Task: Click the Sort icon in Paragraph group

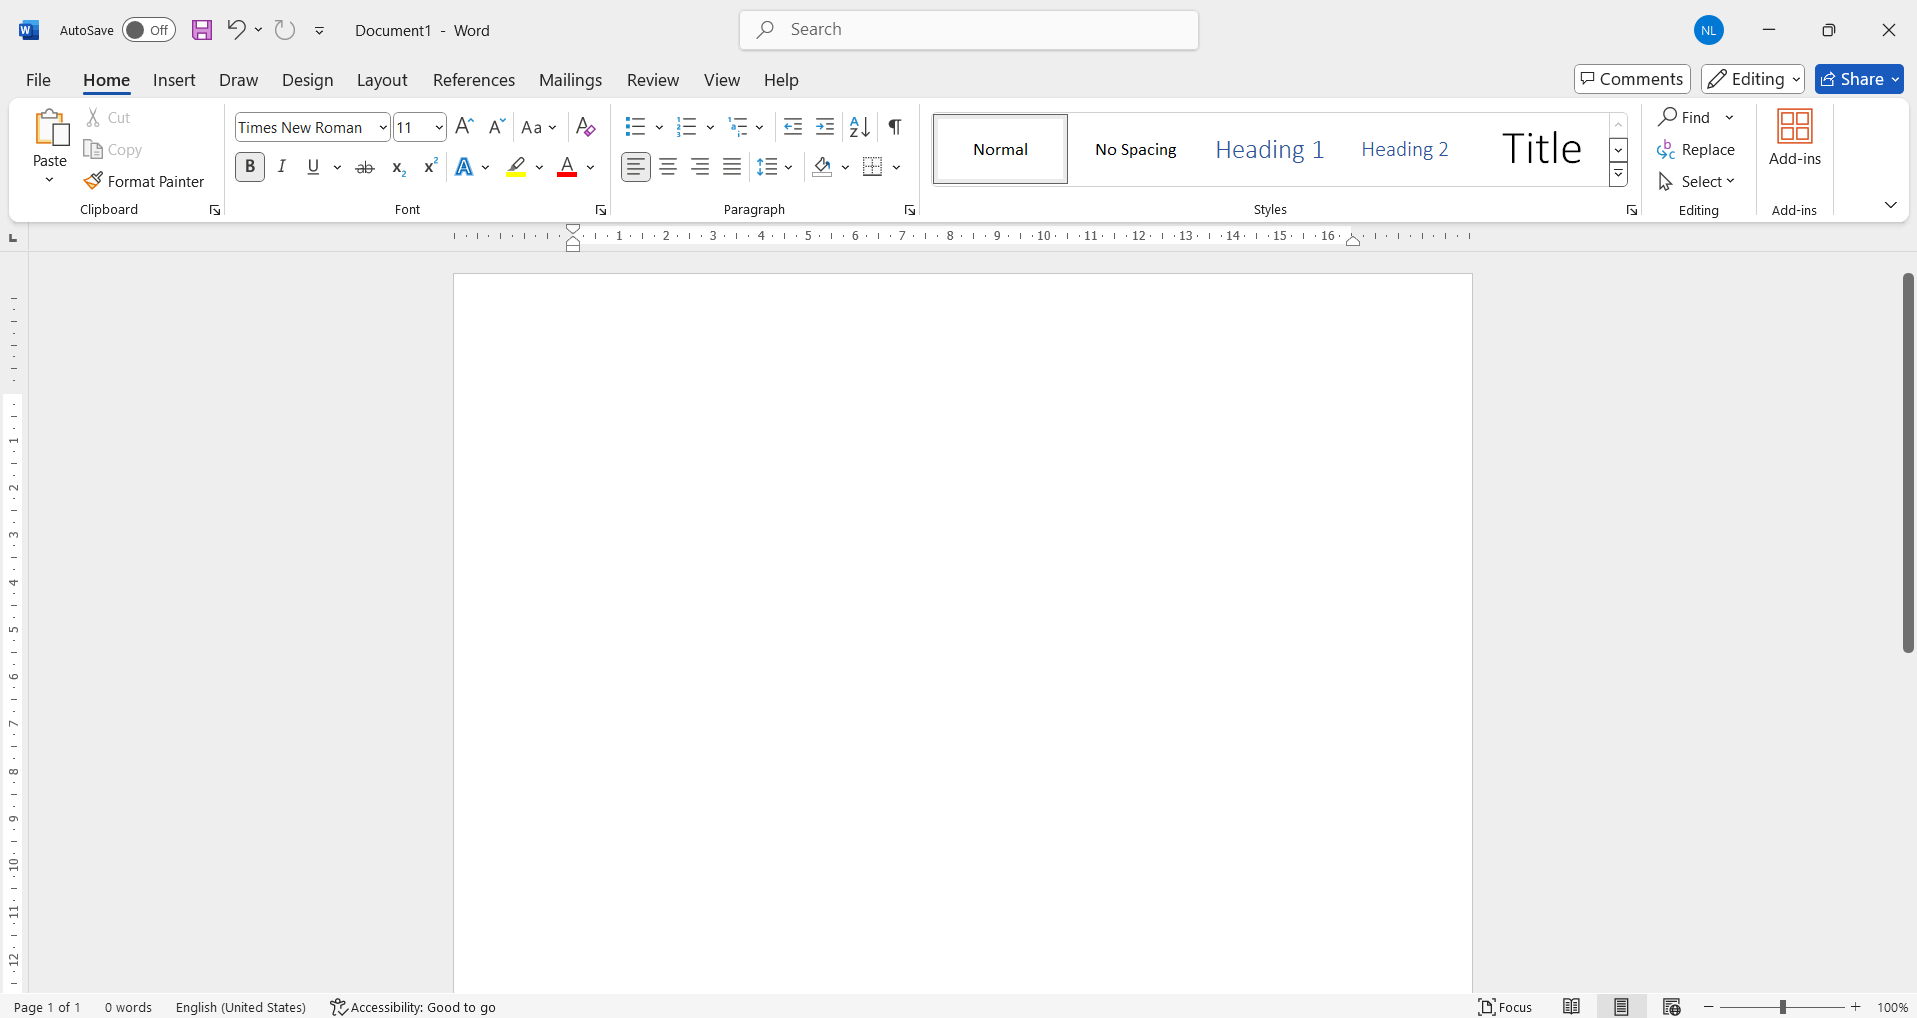Action: pyautogui.click(x=859, y=127)
